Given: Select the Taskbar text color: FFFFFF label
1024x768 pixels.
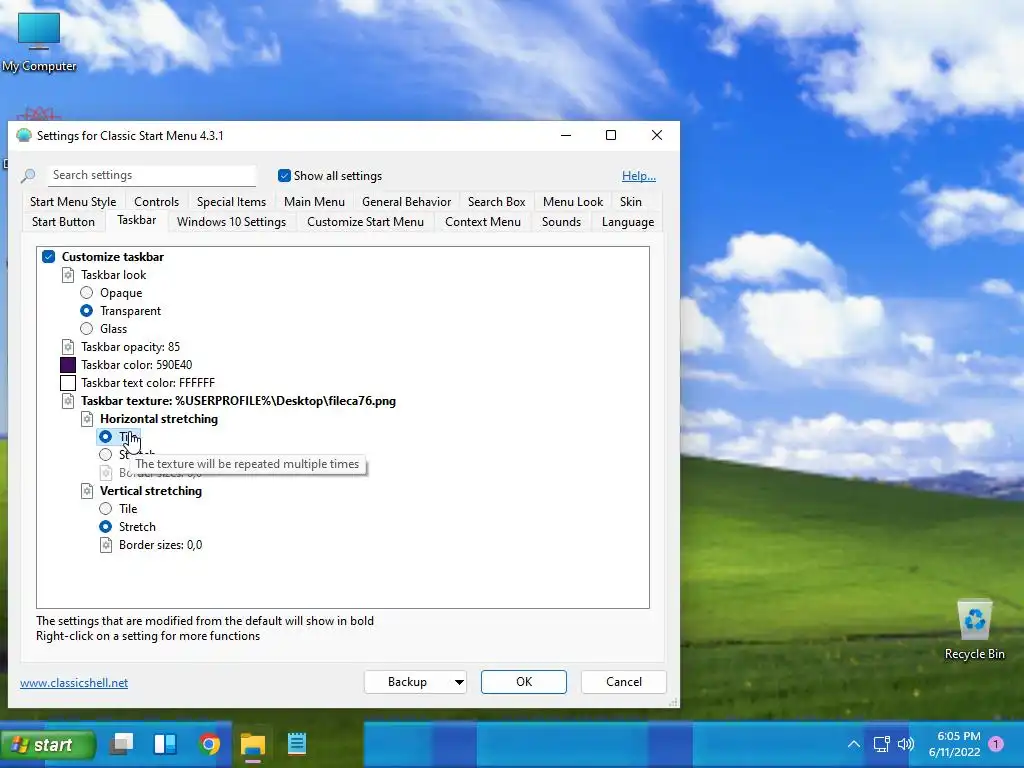Looking at the screenshot, I should coord(148,383).
